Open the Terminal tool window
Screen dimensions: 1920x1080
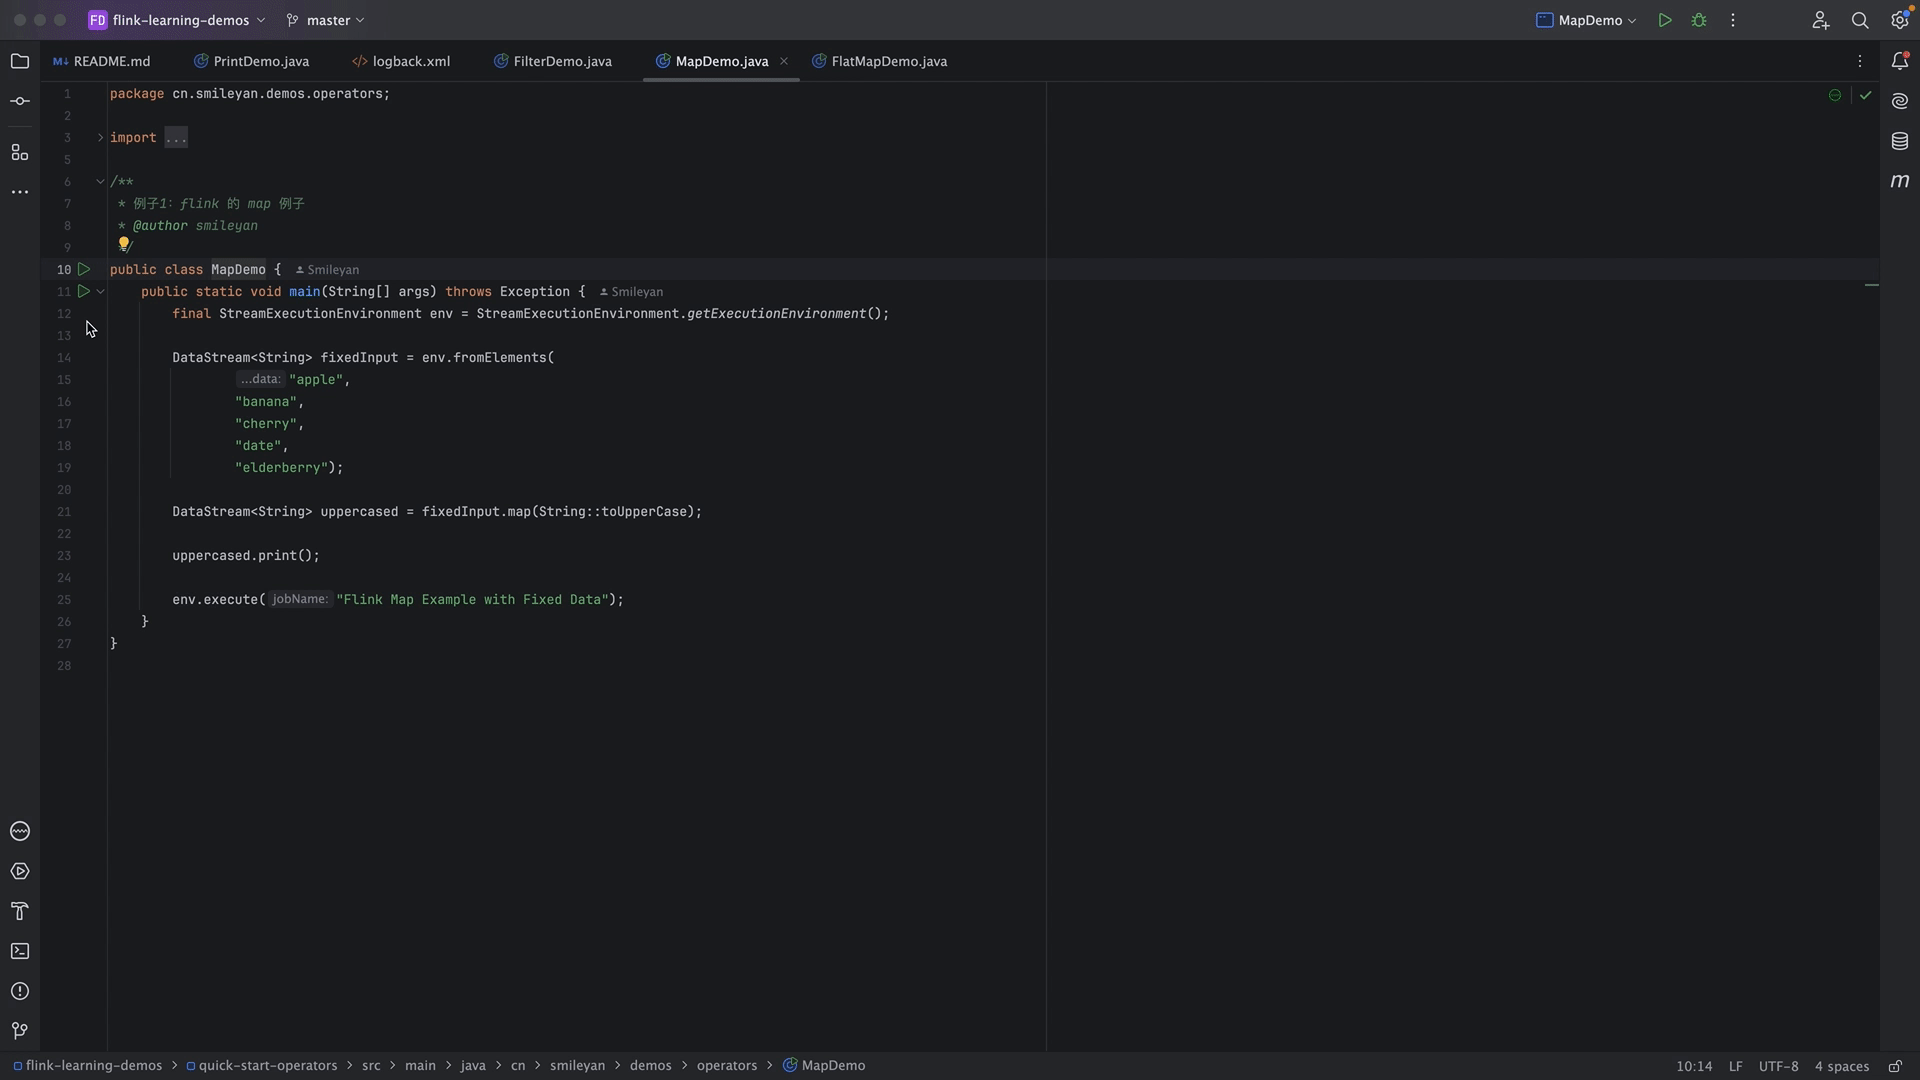coord(20,951)
